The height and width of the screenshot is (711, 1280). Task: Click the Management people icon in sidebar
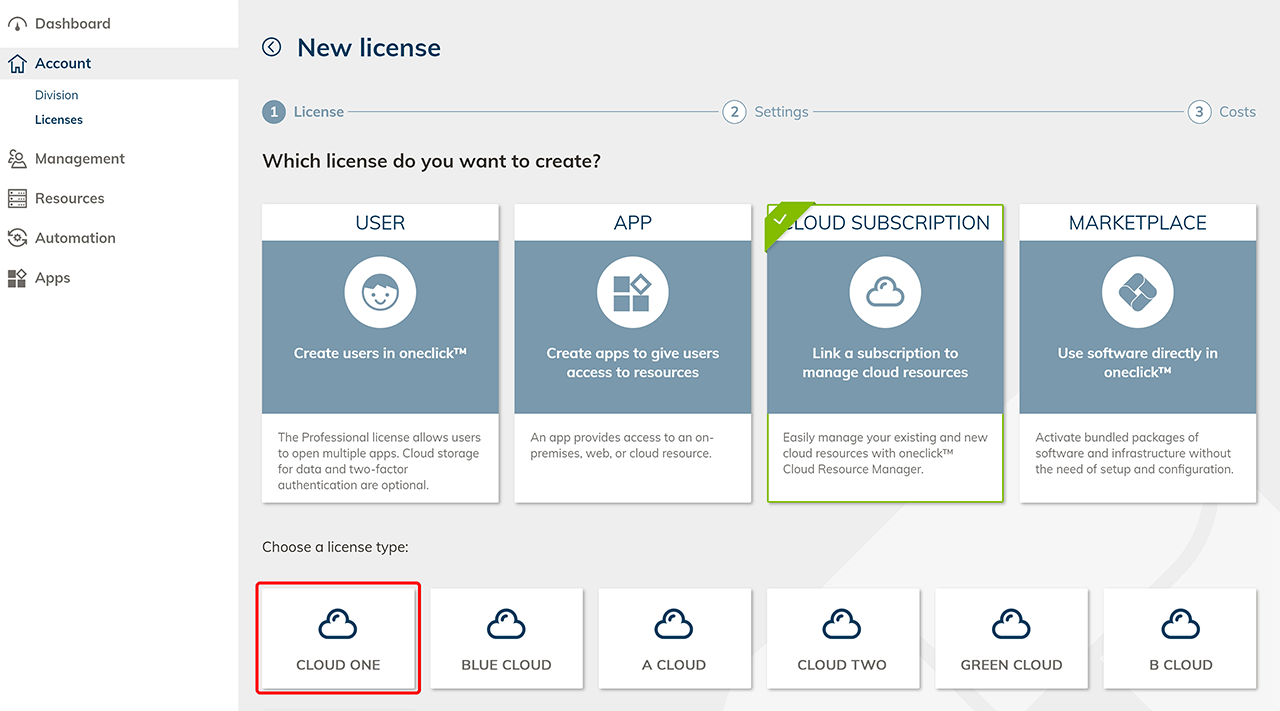pos(17,159)
